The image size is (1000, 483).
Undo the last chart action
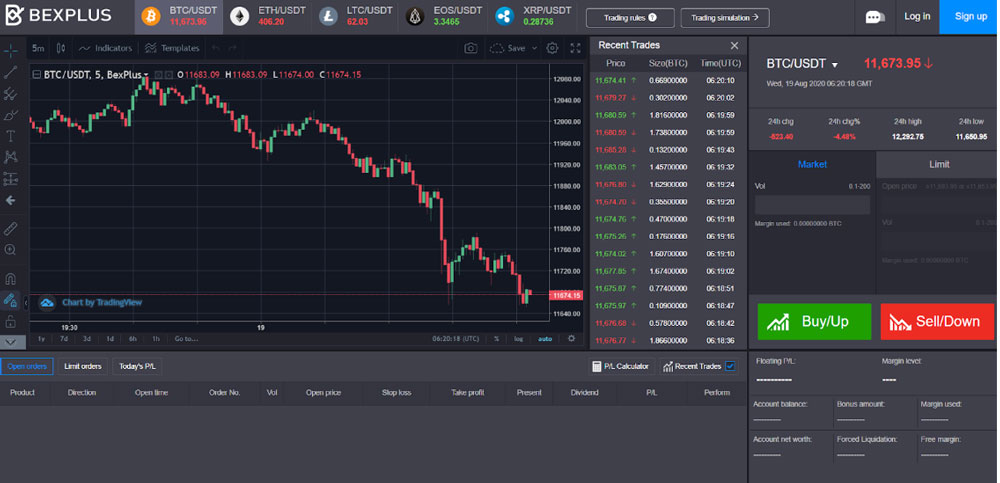(216, 48)
